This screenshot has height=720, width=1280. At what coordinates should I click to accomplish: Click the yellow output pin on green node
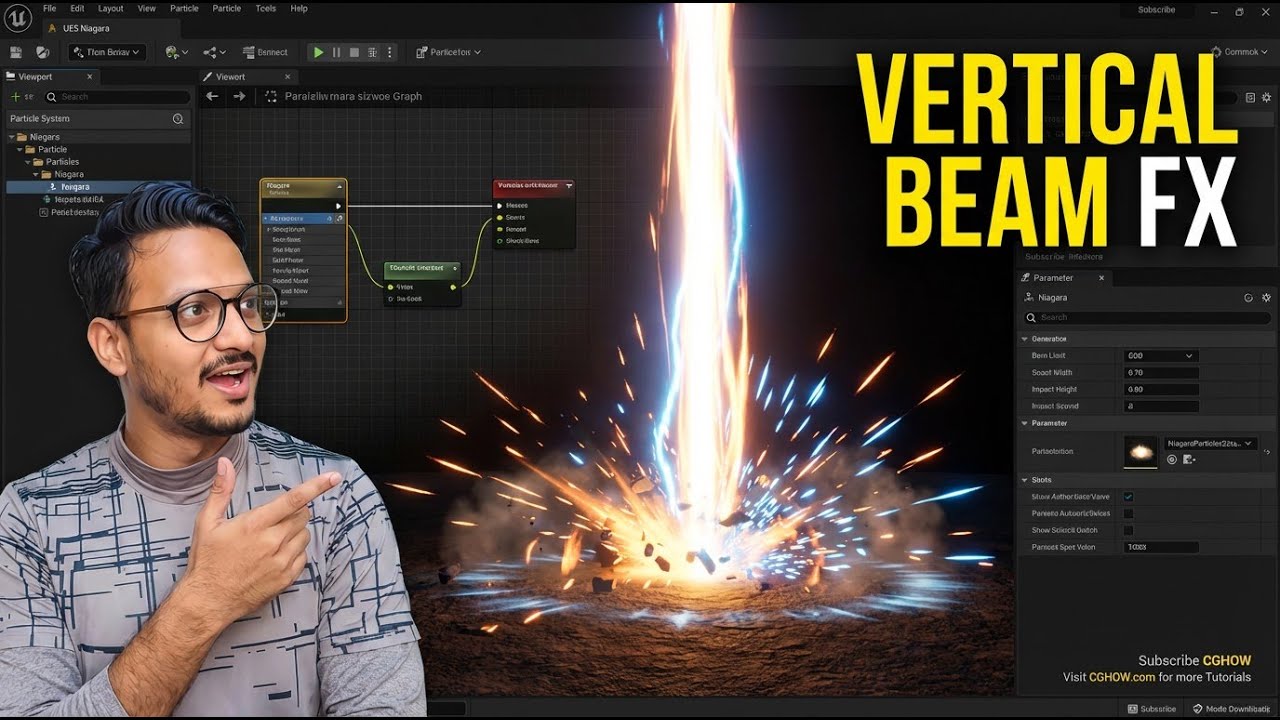tap(453, 287)
